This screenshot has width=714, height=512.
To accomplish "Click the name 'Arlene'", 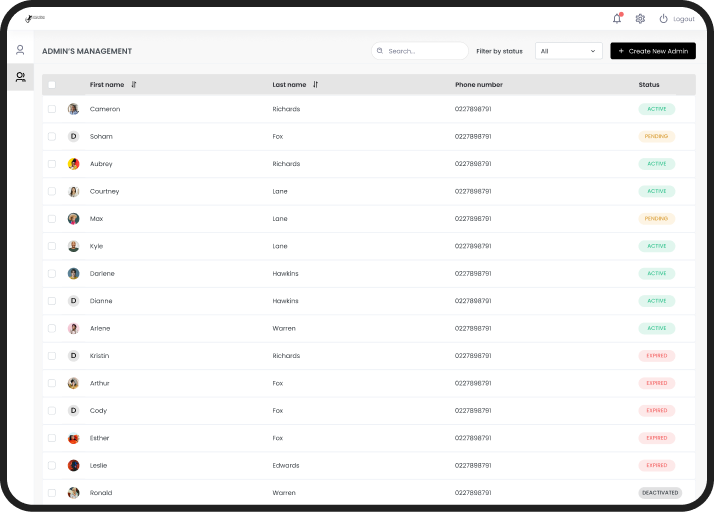I will [100, 328].
